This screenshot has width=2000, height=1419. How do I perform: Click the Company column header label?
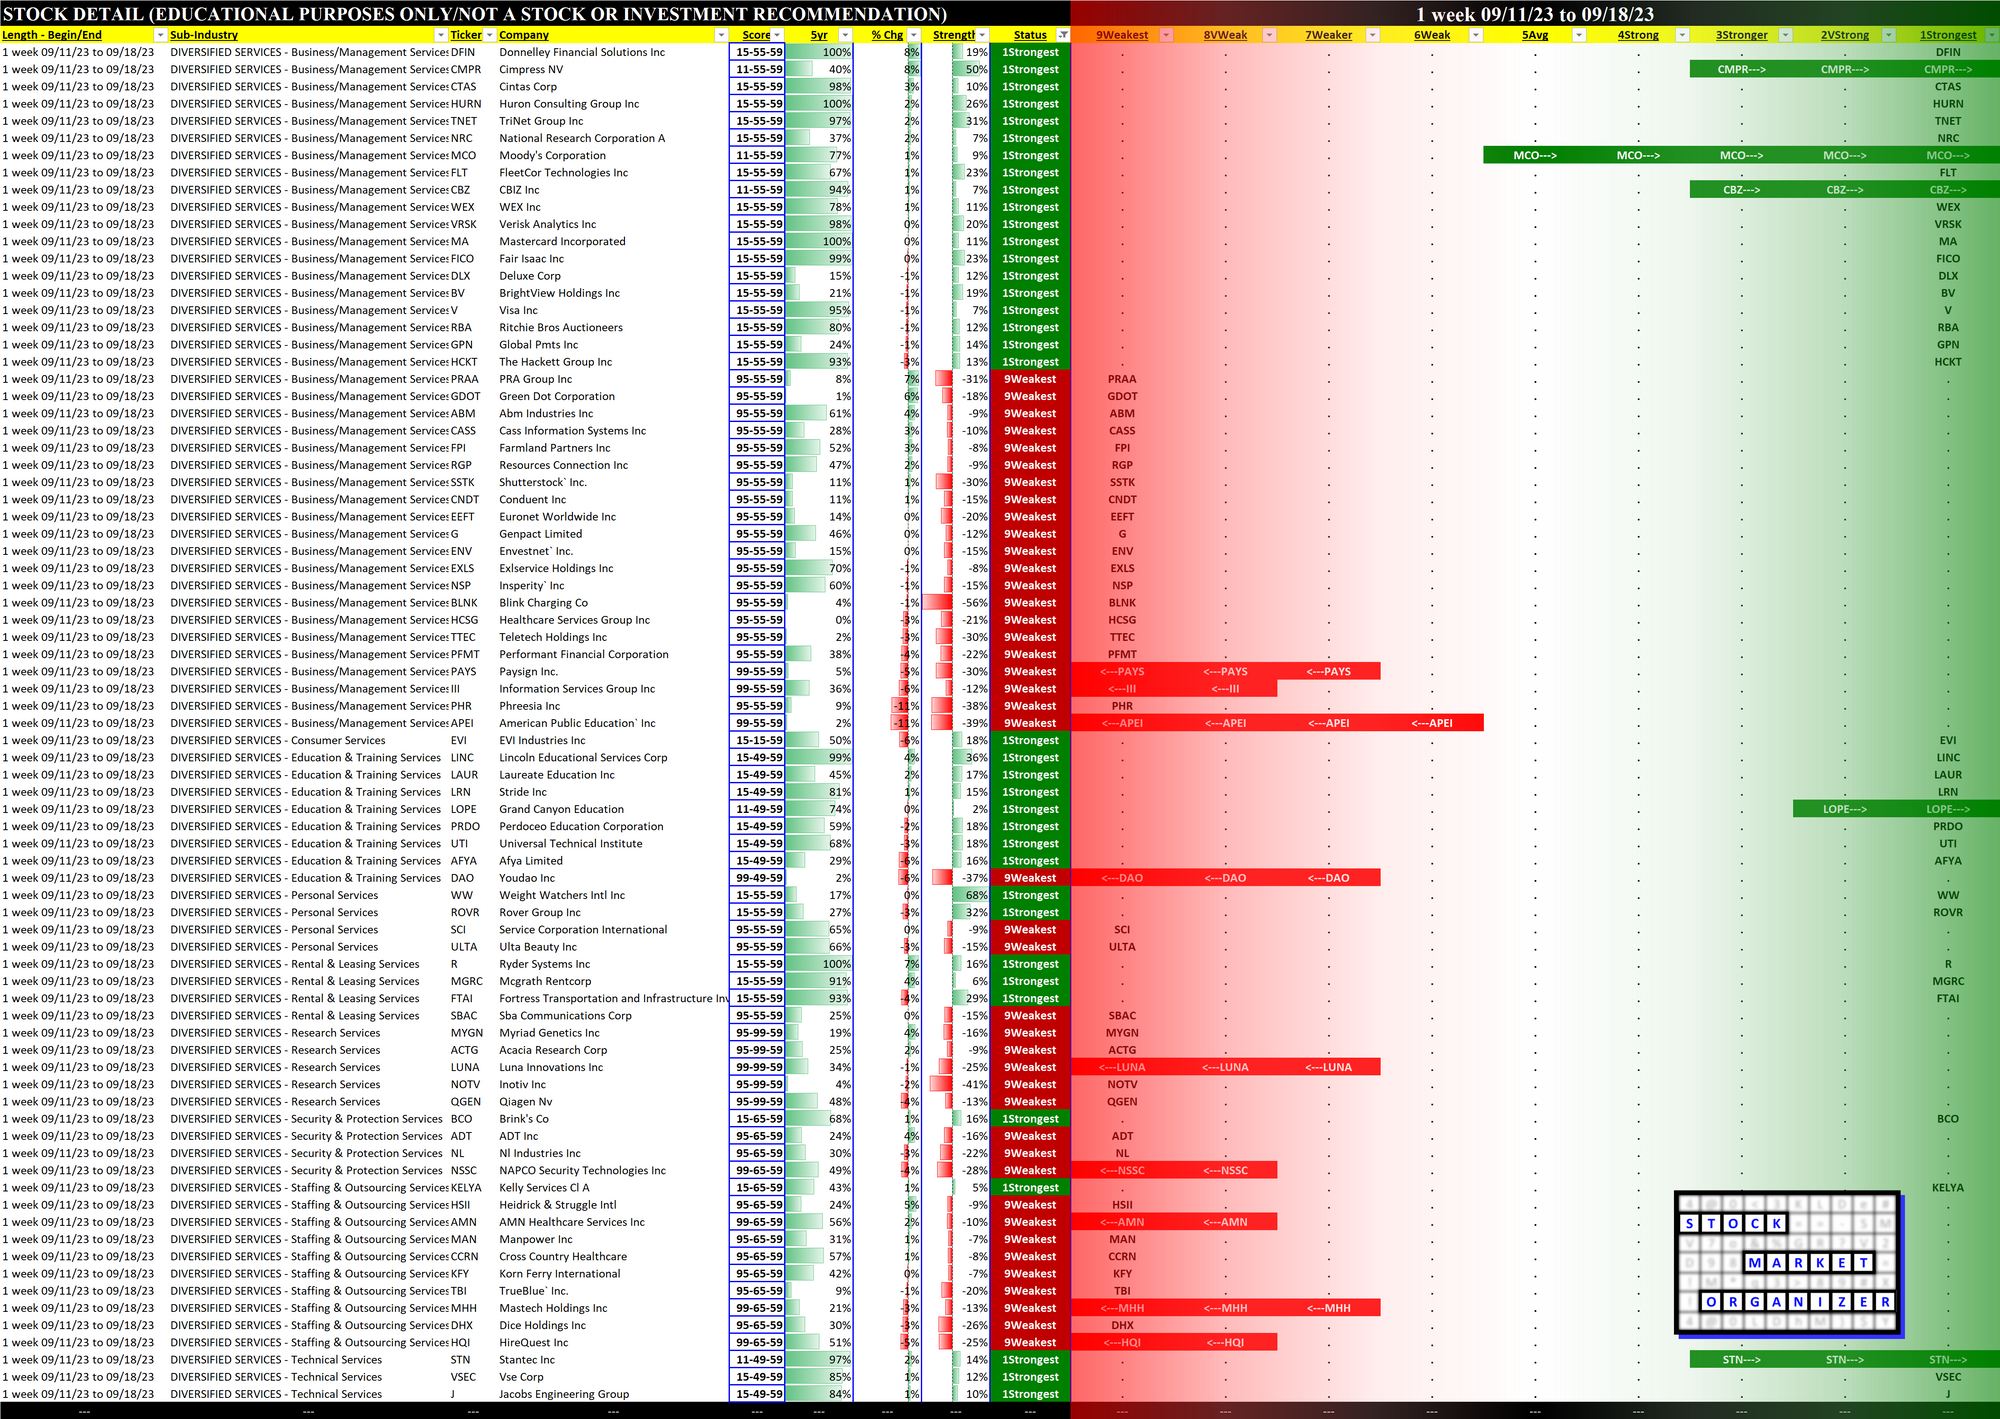coord(524,35)
